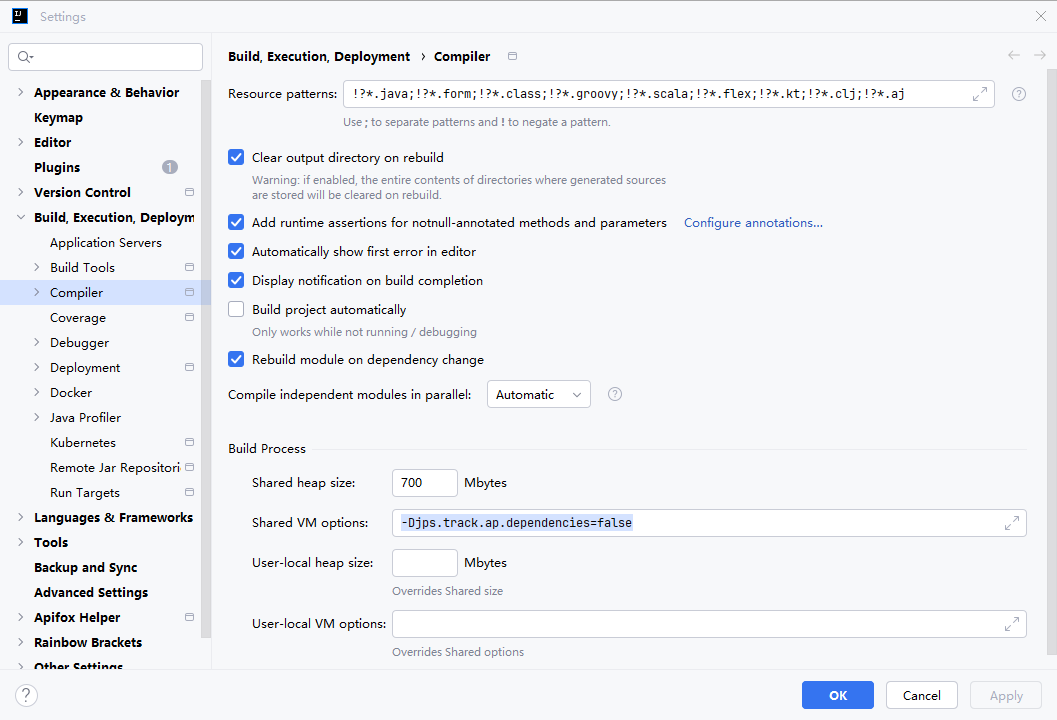
Task: Open Advanced Settings page
Action: [91, 592]
